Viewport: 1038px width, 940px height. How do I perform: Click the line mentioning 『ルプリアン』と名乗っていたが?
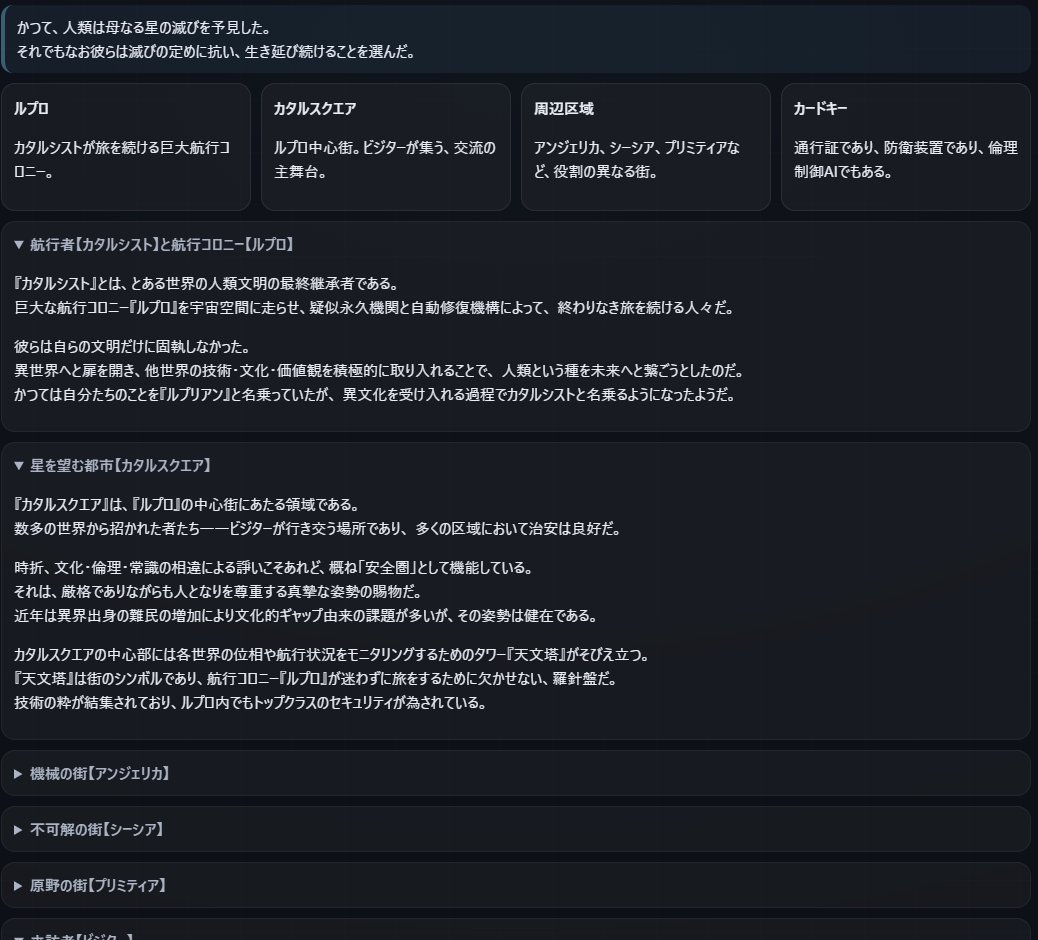(375, 395)
